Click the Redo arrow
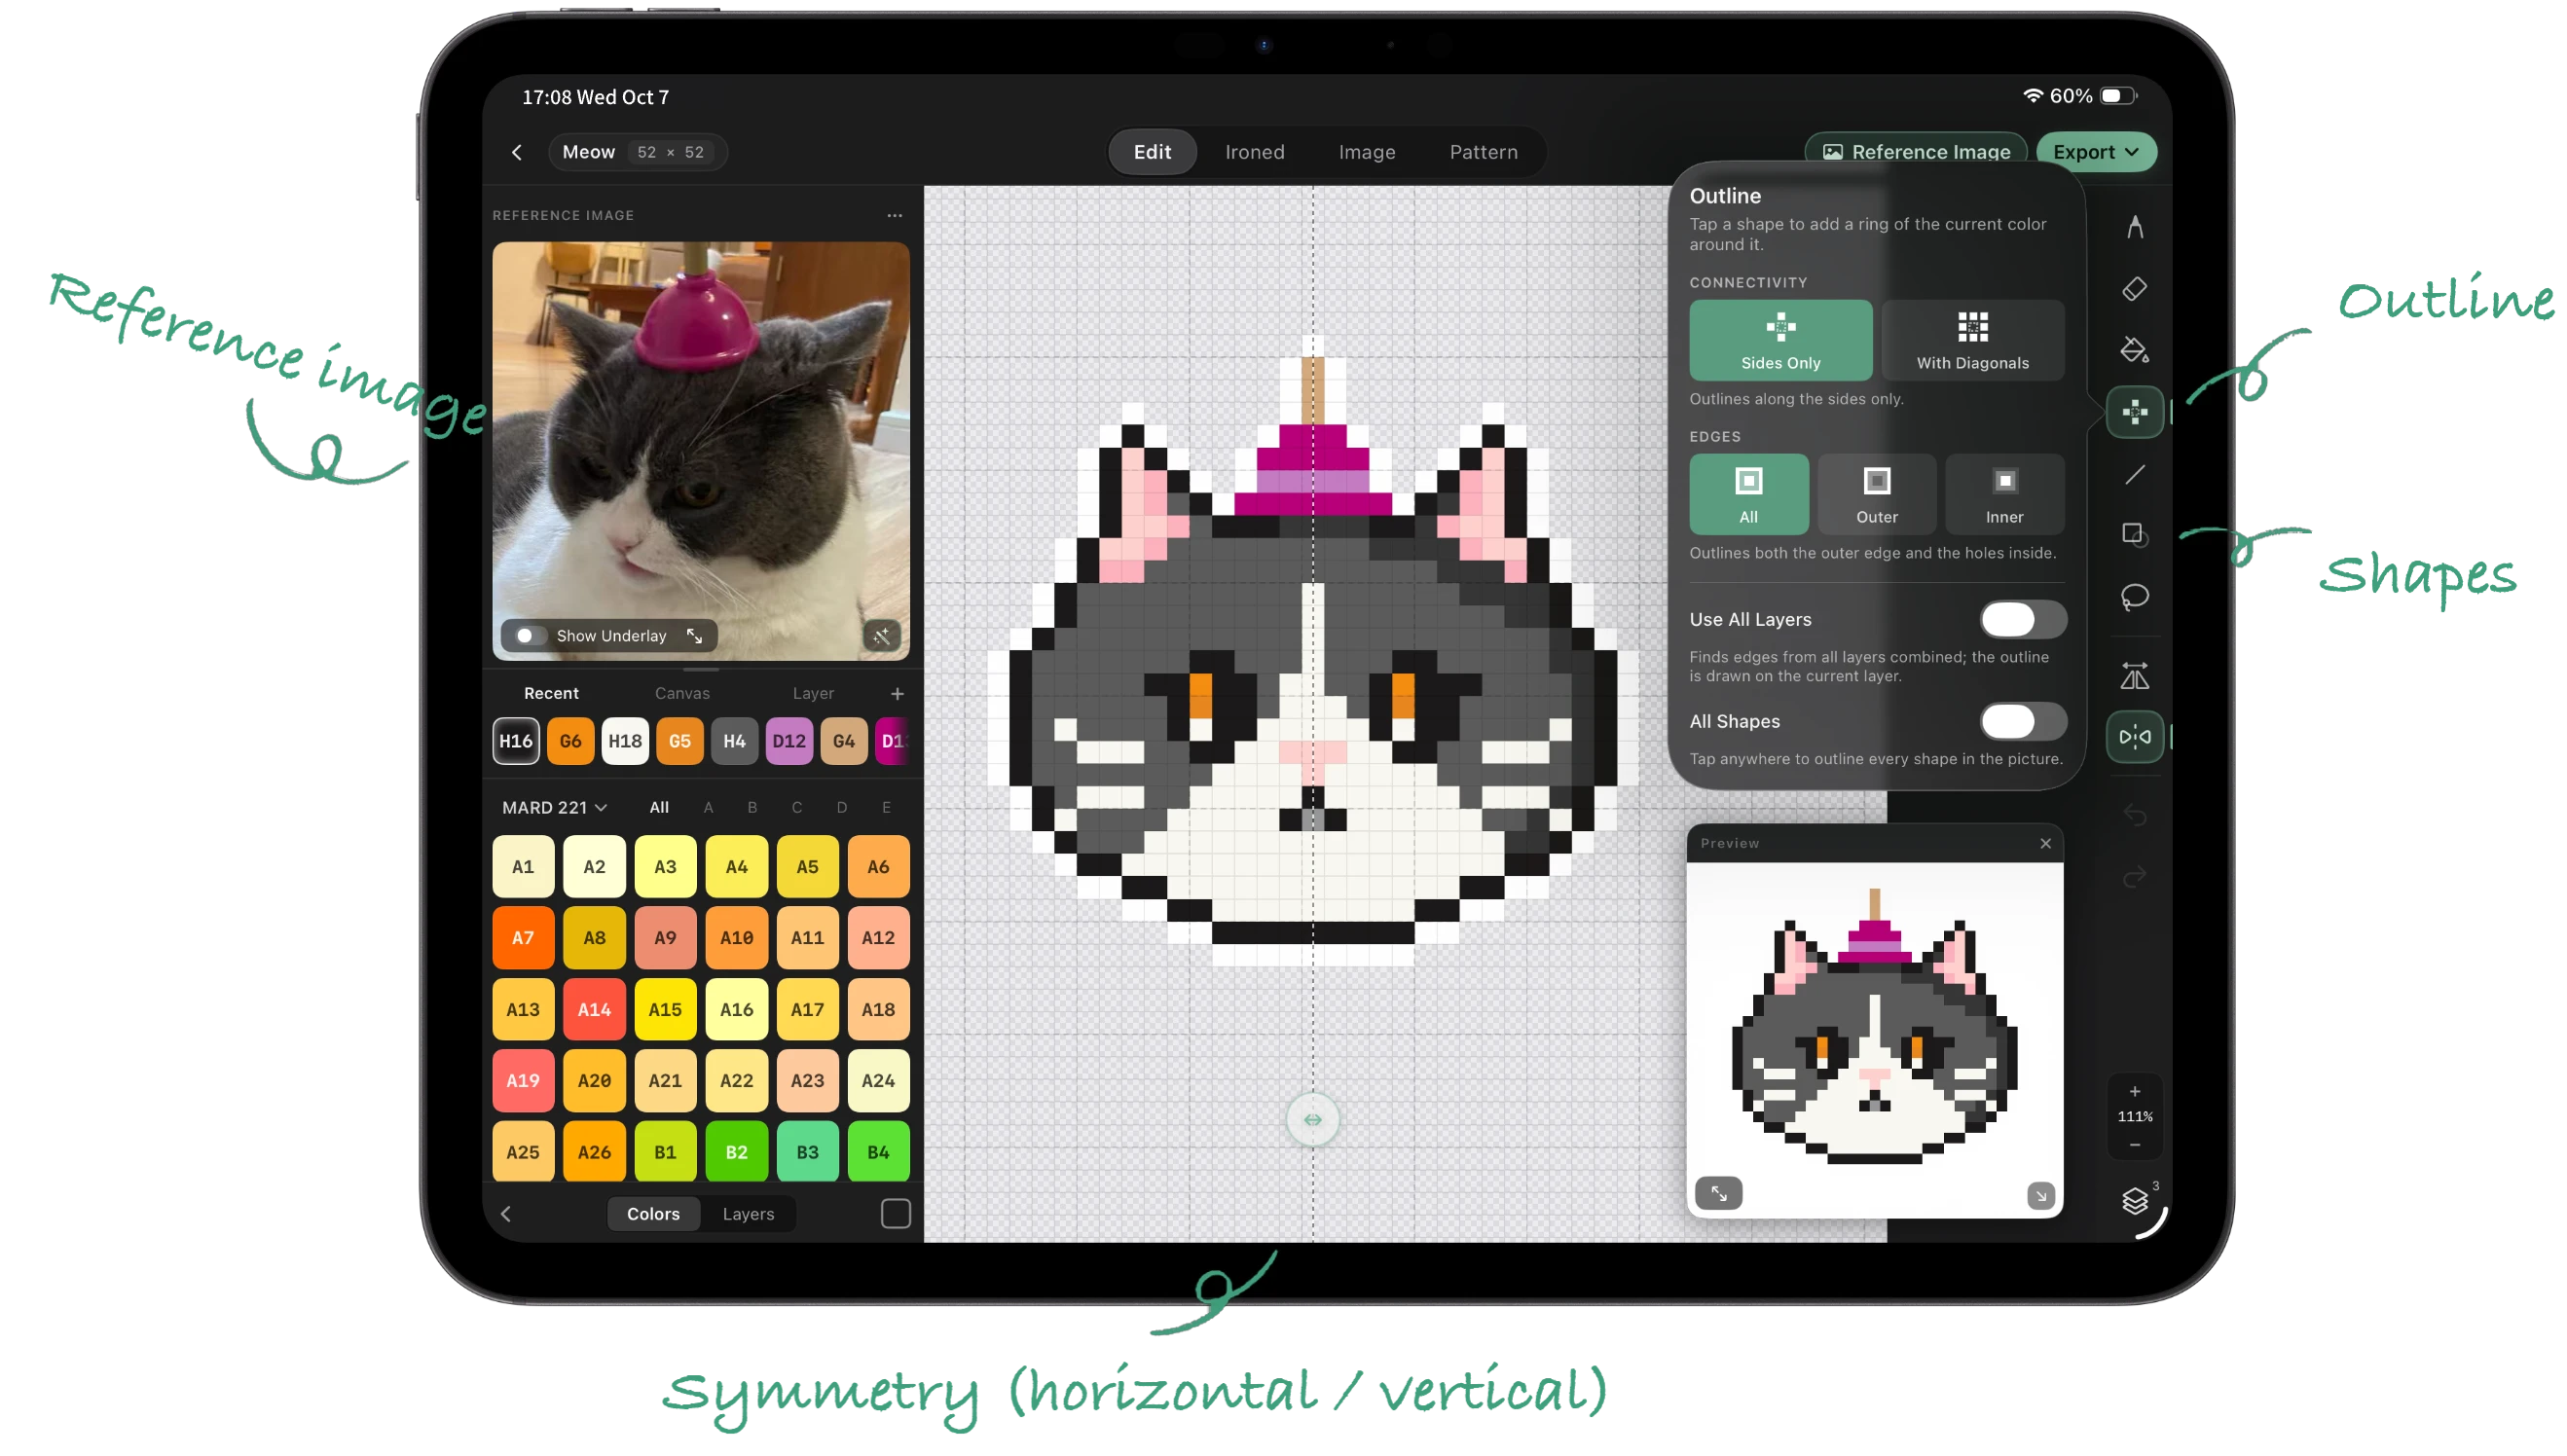Image resolution: width=2567 pixels, height=1456 pixels. (x=2134, y=878)
